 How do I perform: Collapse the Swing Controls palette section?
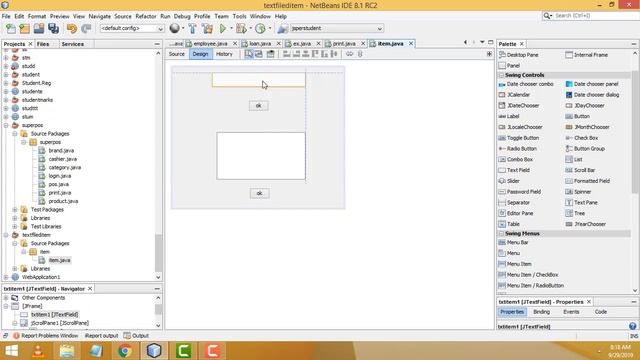[x=501, y=75]
